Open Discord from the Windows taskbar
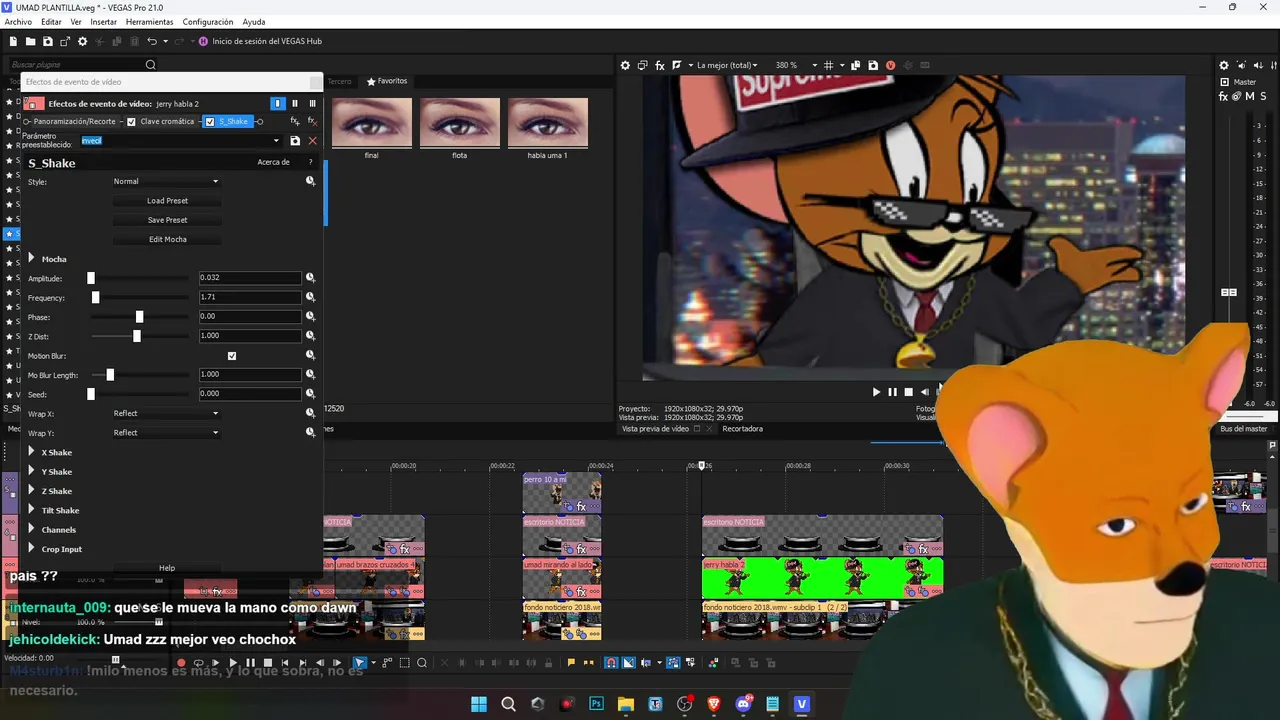This screenshot has width=1280, height=720. tap(743, 704)
